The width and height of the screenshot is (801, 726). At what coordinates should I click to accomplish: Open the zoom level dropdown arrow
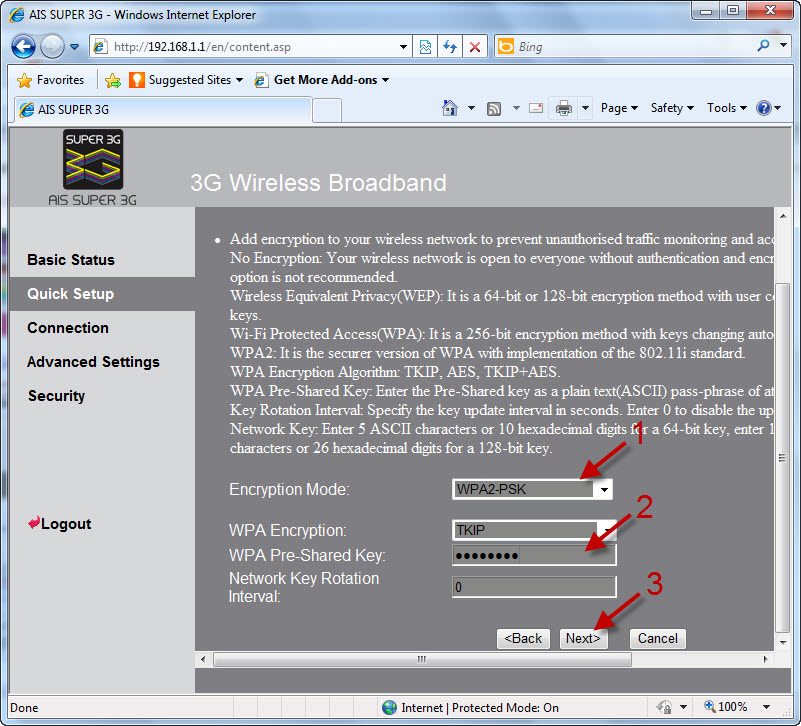(766, 707)
